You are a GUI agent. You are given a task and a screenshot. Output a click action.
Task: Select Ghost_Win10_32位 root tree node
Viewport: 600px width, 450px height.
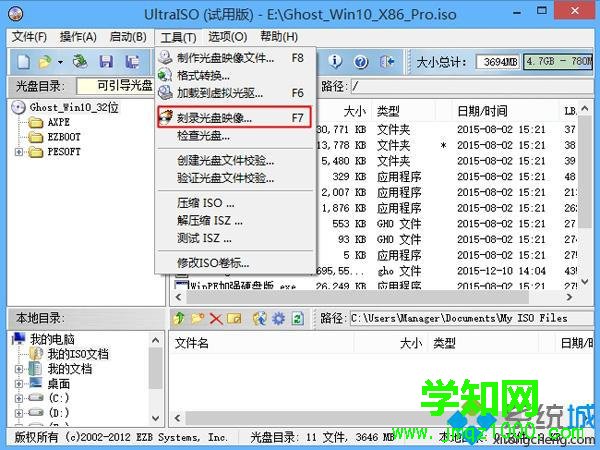(x=74, y=108)
